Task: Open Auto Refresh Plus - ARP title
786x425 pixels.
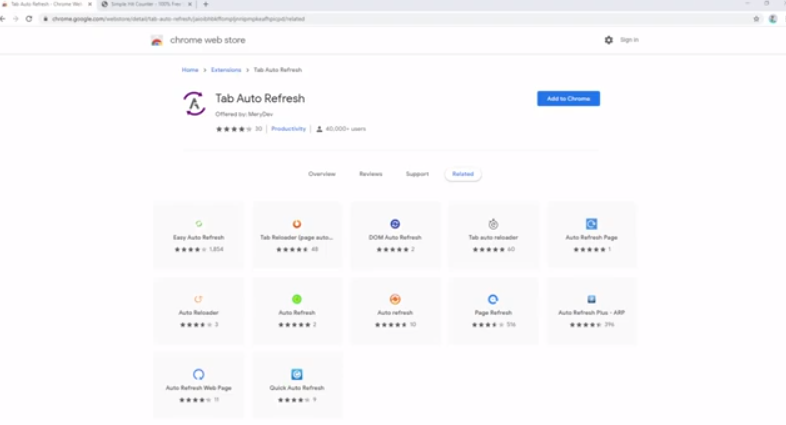Action: pos(592,313)
